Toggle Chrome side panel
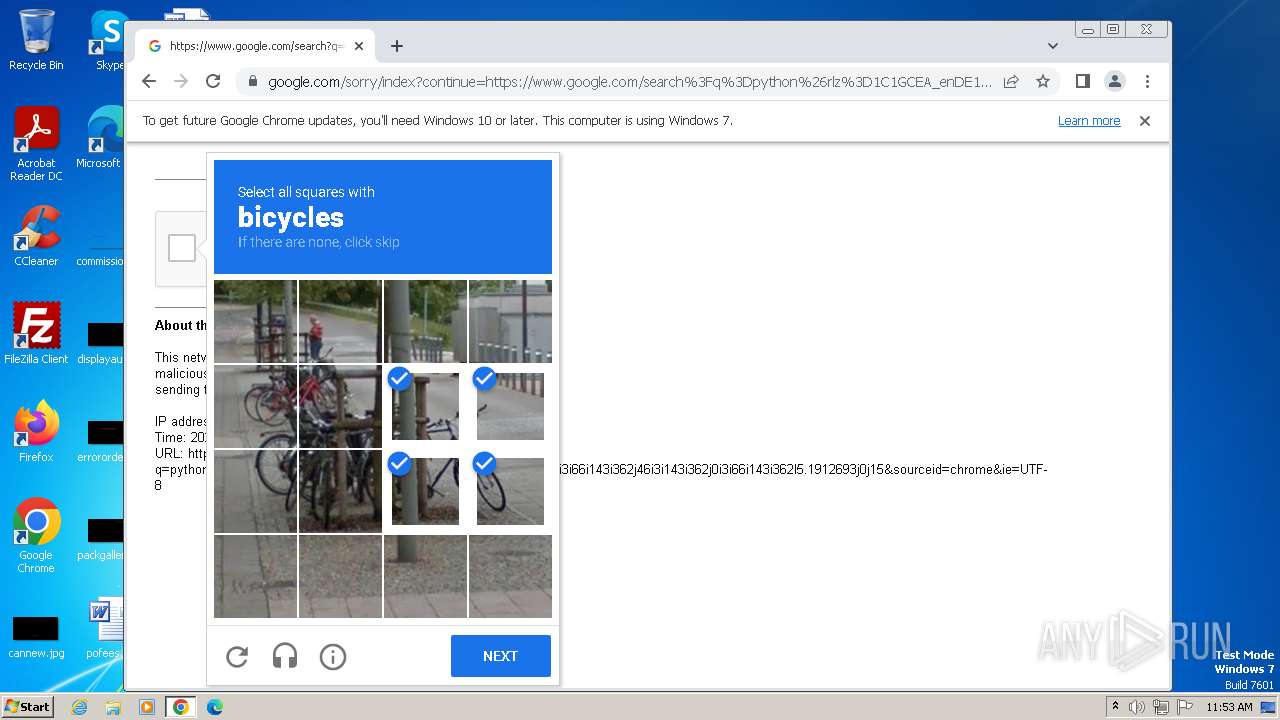Image resolution: width=1280 pixels, height=720 pixels. coord(1082,82)
